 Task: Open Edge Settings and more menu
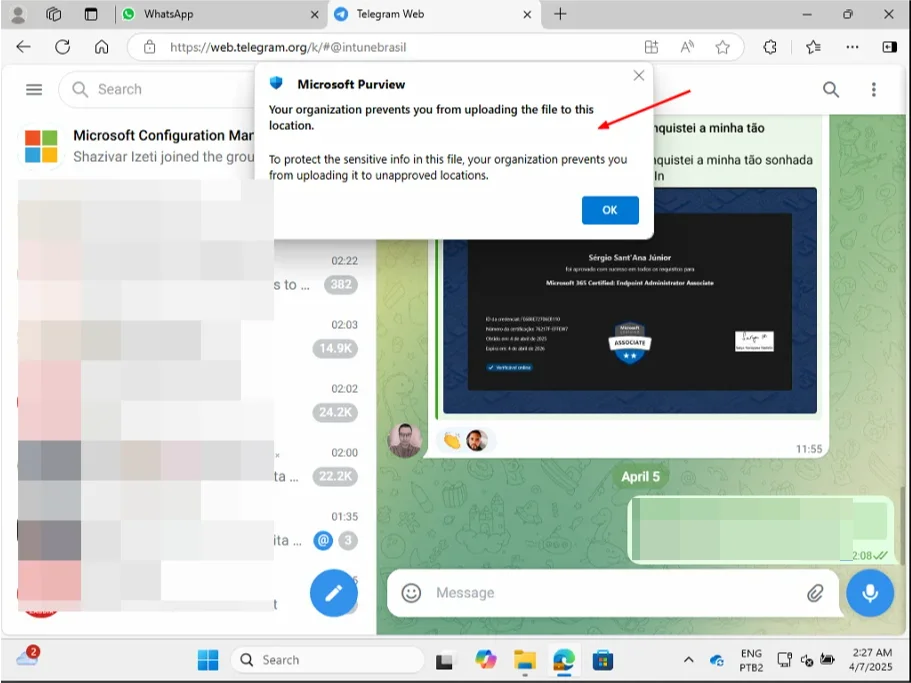point(852,47)
